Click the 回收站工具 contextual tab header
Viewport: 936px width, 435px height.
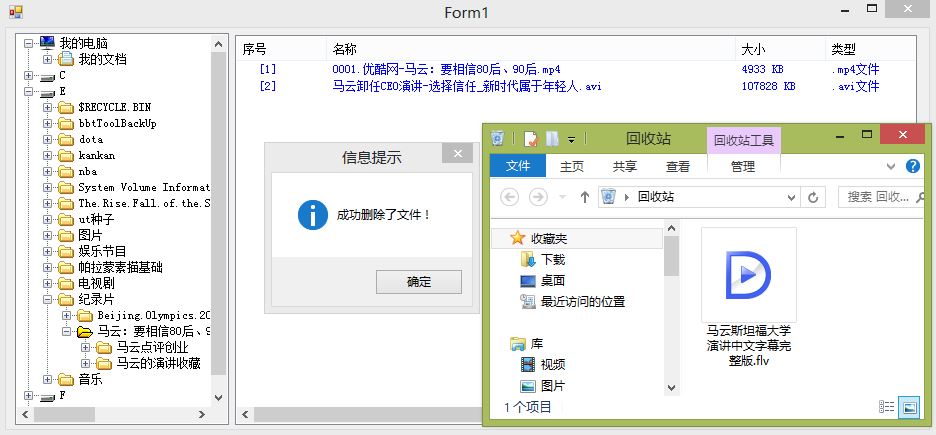(744, 140)
